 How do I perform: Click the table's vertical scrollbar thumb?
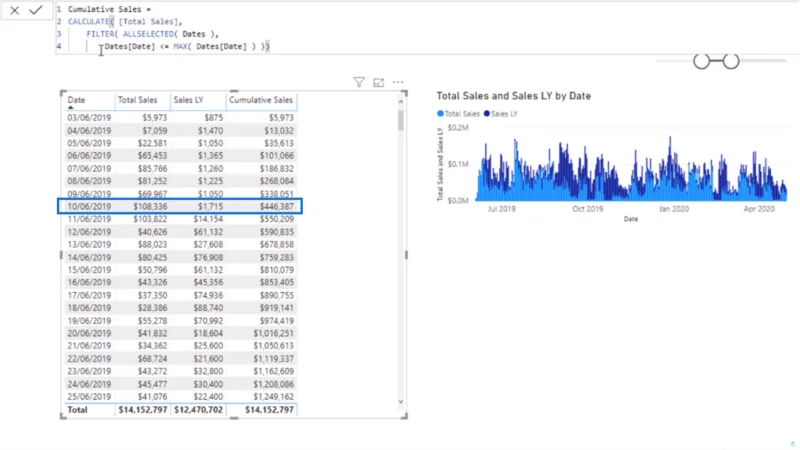[x=401, y=120]
